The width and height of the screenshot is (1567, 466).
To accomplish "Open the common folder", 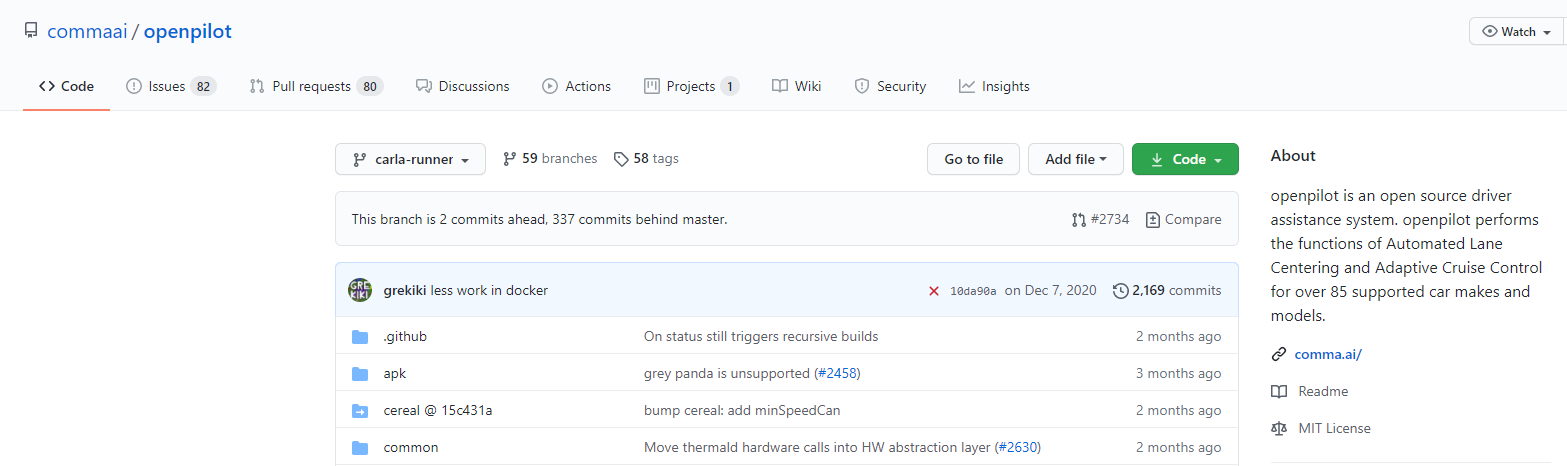I will coord(411,447).
